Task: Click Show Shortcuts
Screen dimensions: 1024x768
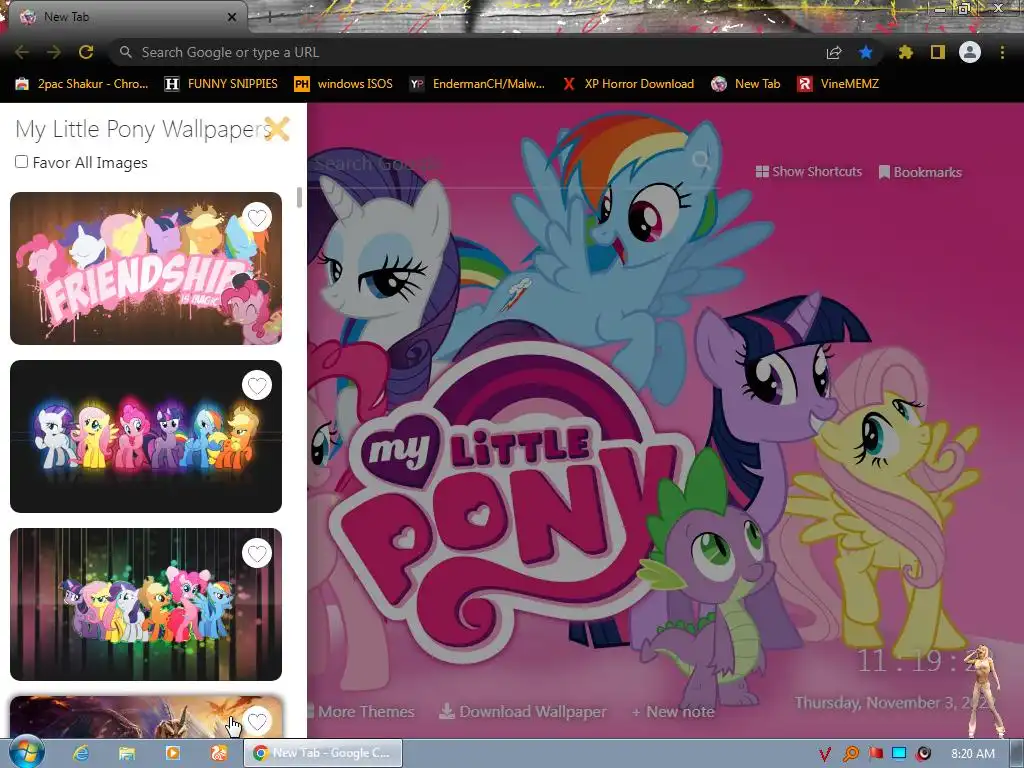Action: [808, 172]
